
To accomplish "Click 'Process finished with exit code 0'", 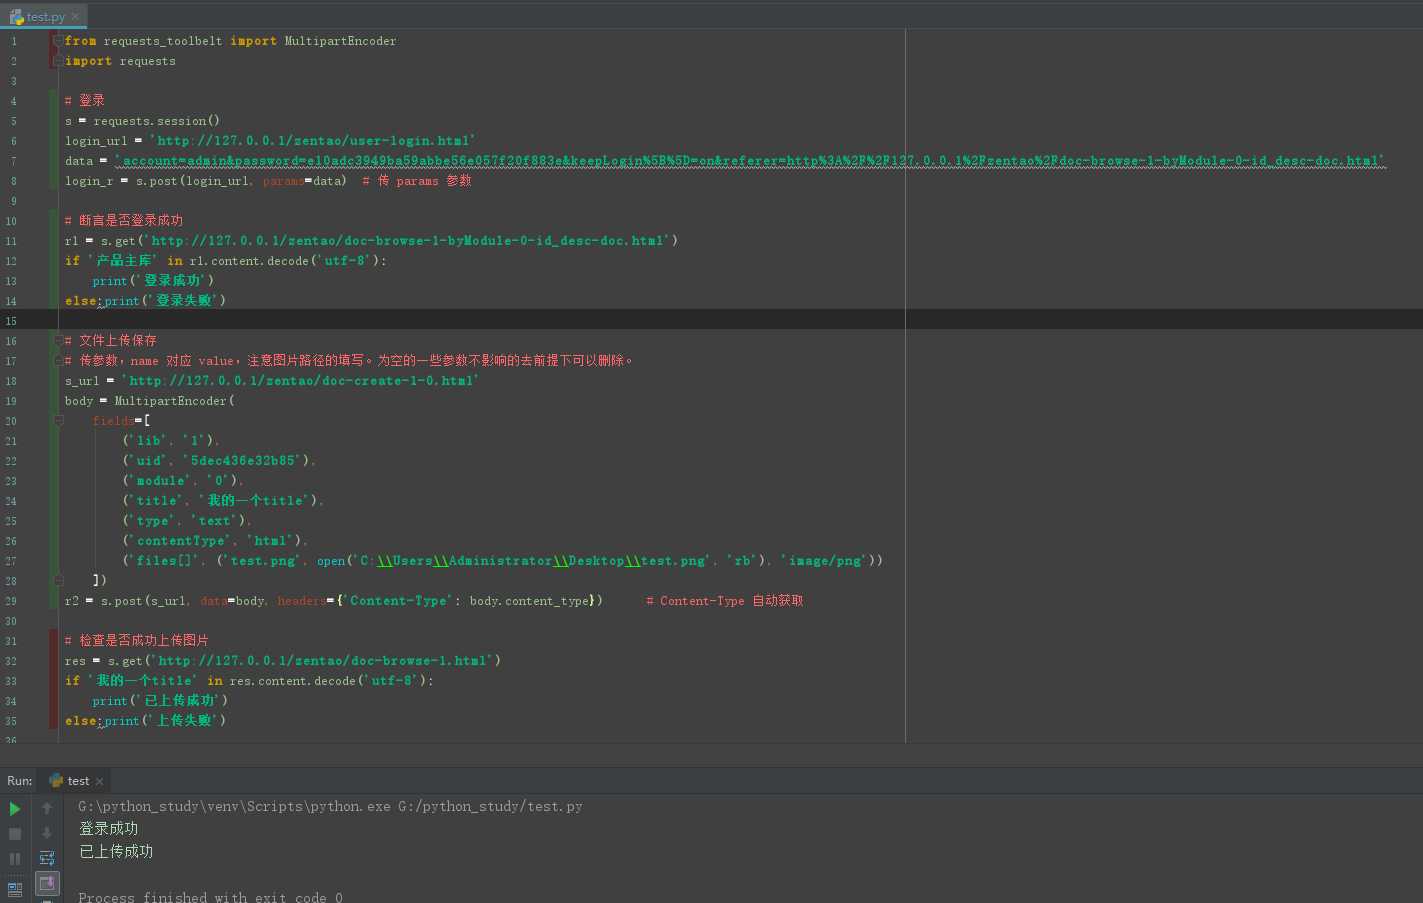I will (x=210, y=897).
